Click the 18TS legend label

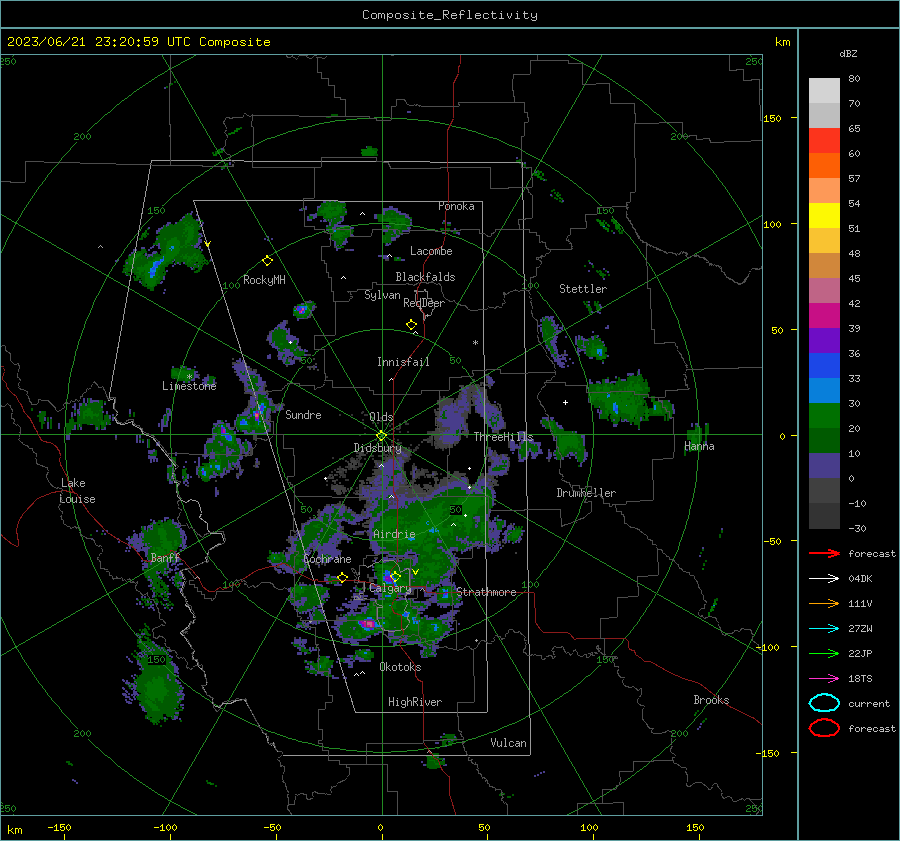[860, 679]
